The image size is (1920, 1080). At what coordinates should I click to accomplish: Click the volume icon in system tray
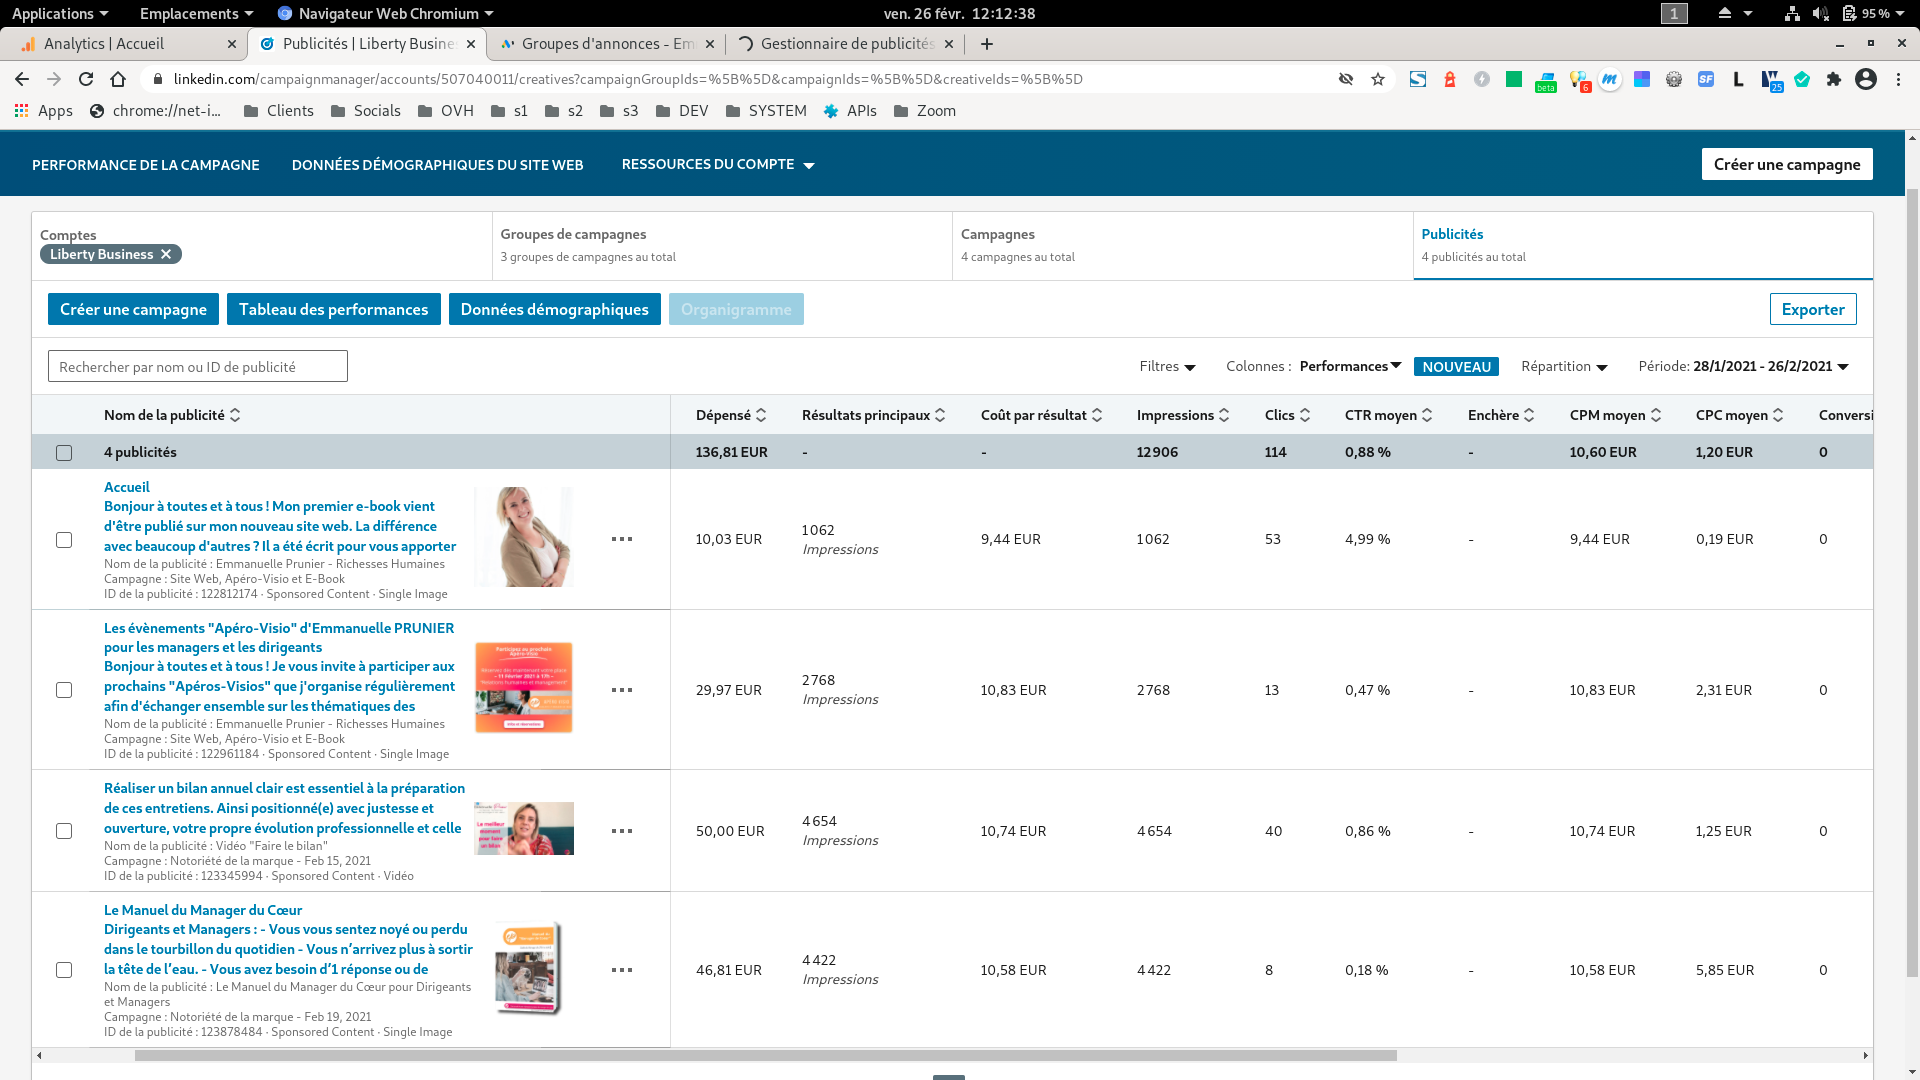(x=1821, y=13)
